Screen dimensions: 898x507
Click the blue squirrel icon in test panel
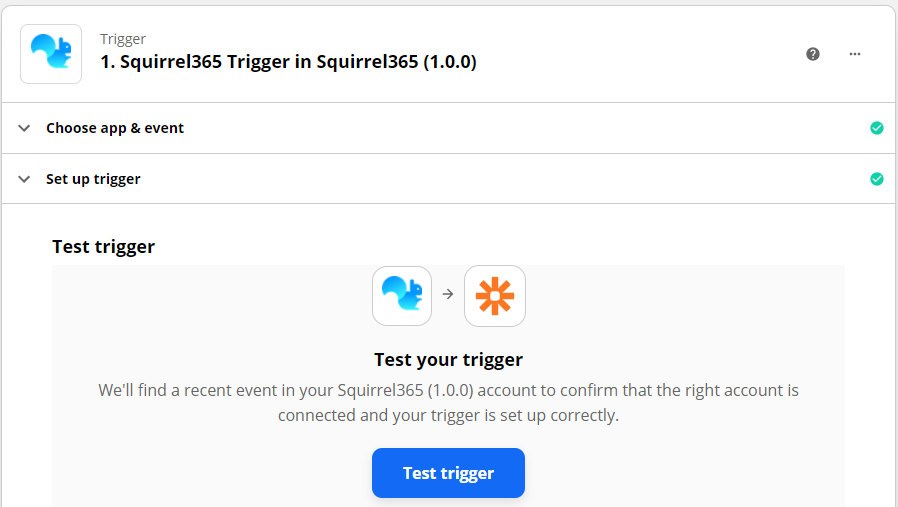click(x=402, y=296)
